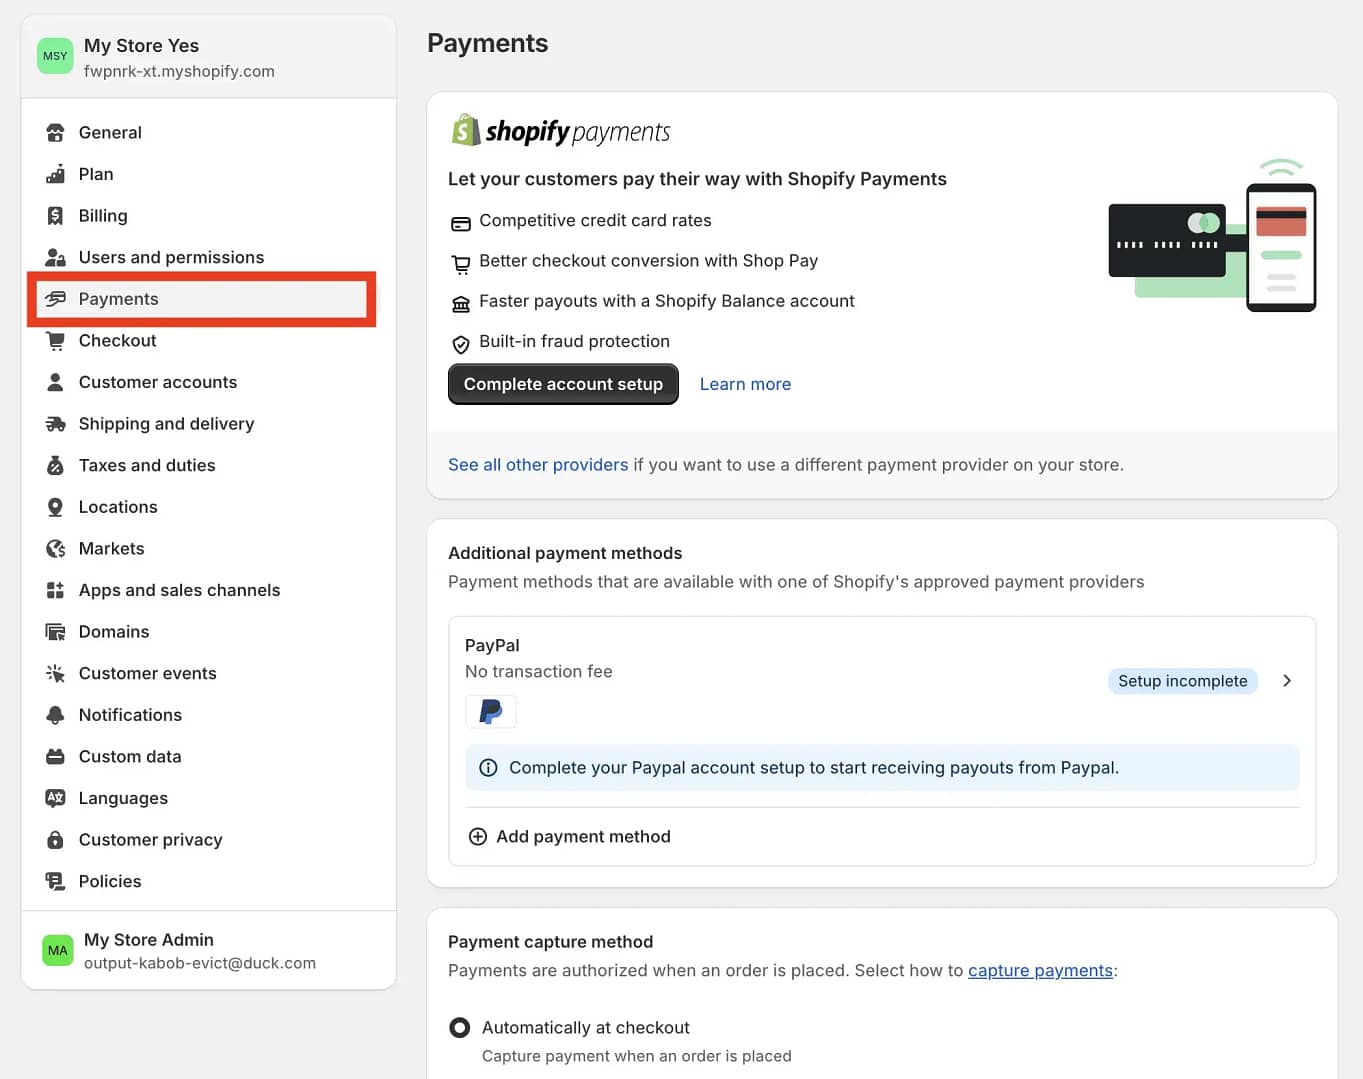Screen dimensions: 1363x1079
Task: Click the info icon in PayPal notice
Action: pyautogui.click(x=488, y=768)
